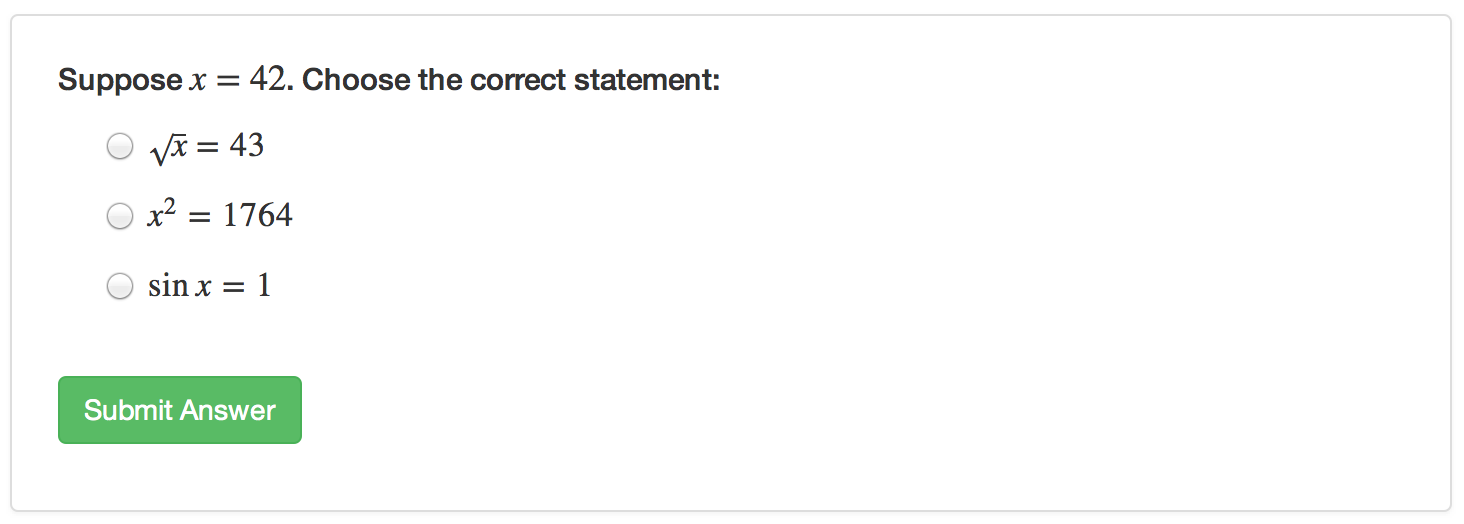Click the word sin in the third option

coord(168,287)
